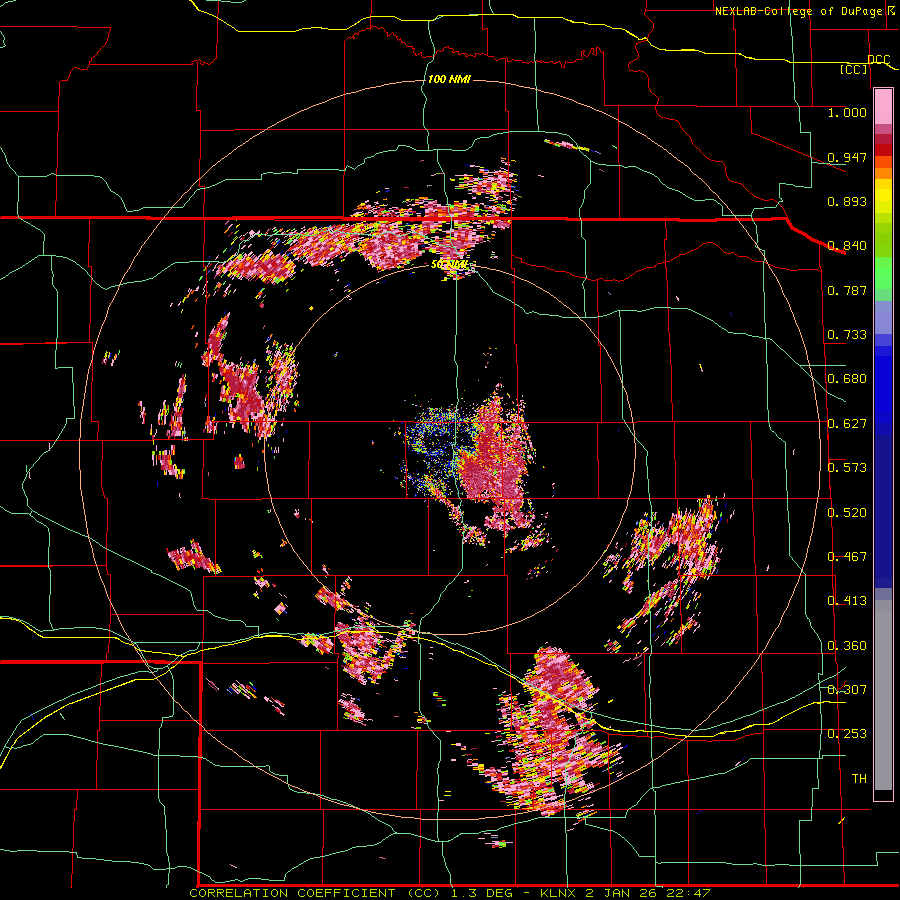Image resolution: width=900 pixels, height=900 pixels.
Task: Select the 0.787 color scale value
Action: tap(847, 290)
